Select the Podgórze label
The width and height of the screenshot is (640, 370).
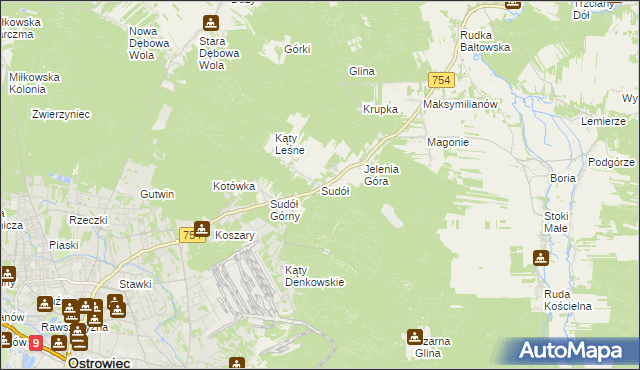(x=611, y=162)
